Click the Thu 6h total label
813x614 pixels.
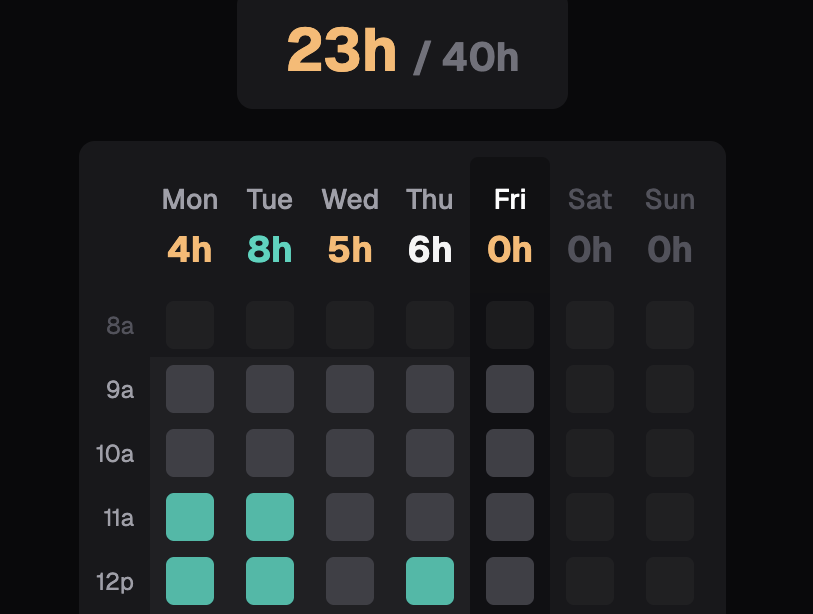(430, 250)
